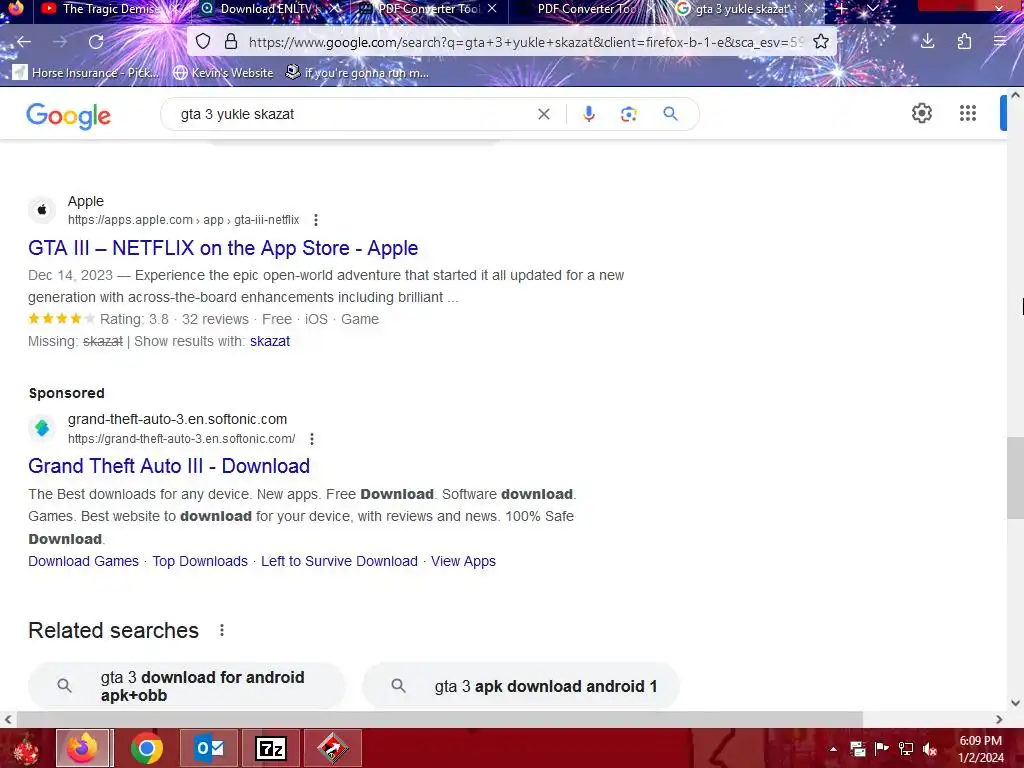Switch to The Tragic Demise tab

tap(109, 9)
